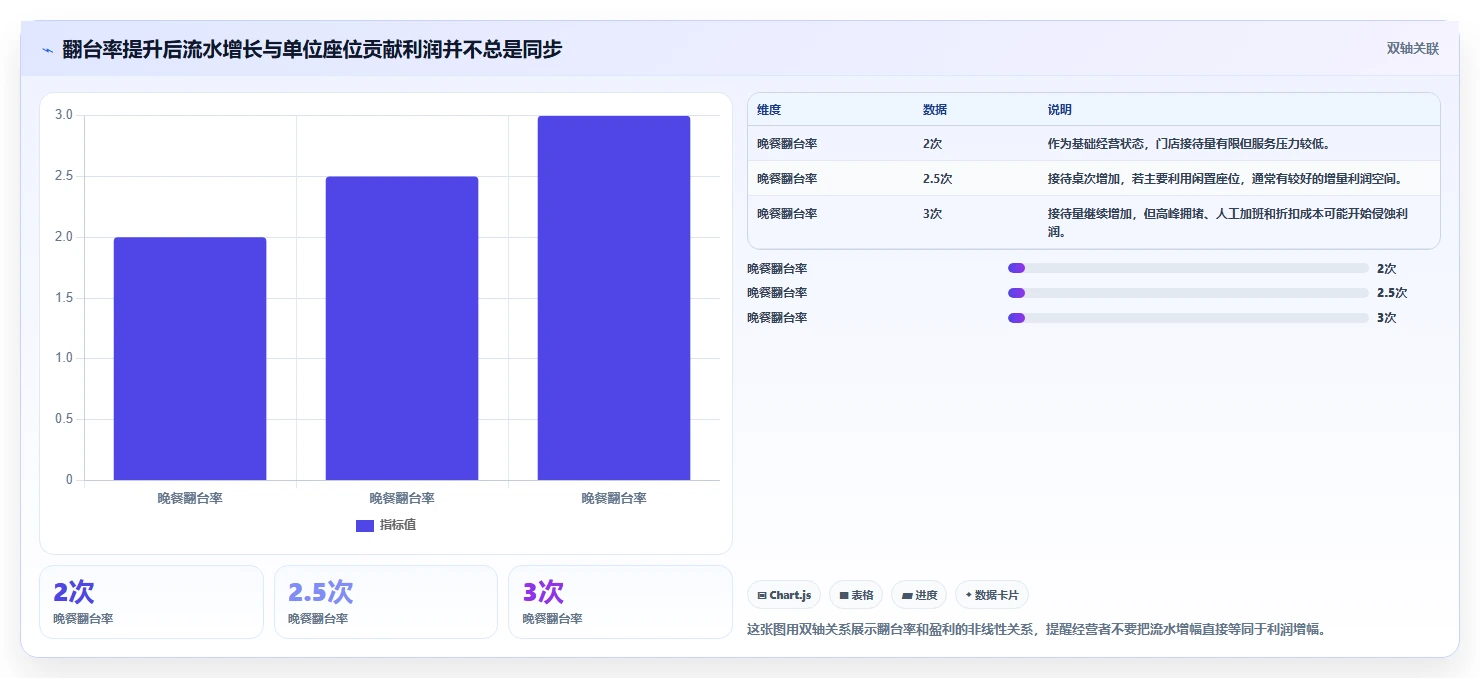
Task: Click the table cell showing 3次
Action: click(932, 214)
